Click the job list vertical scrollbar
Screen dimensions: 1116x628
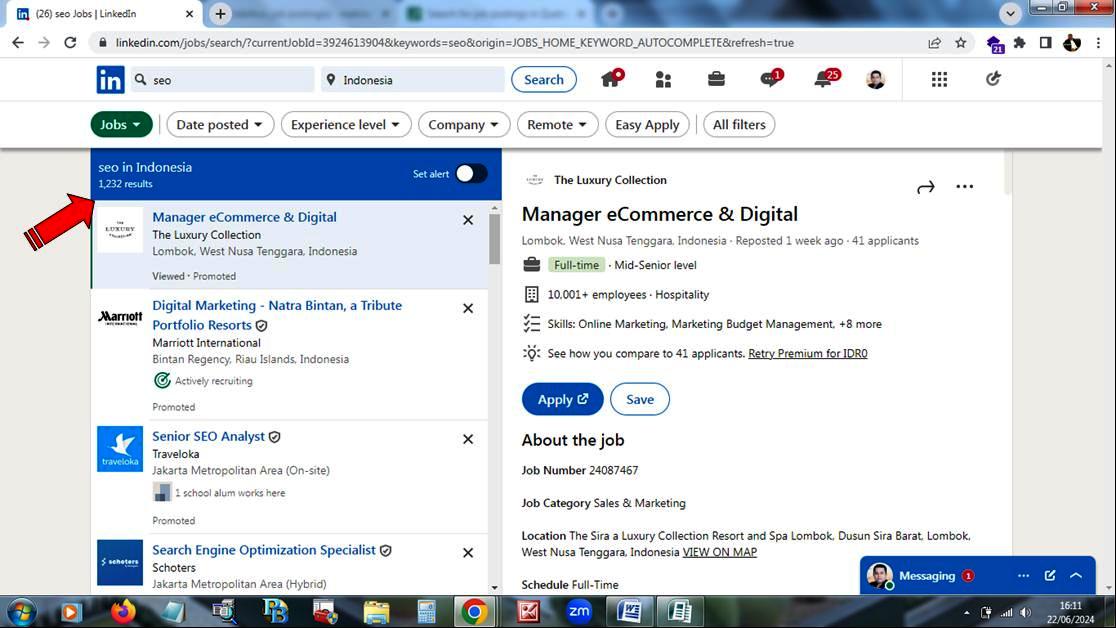(494, 240)
